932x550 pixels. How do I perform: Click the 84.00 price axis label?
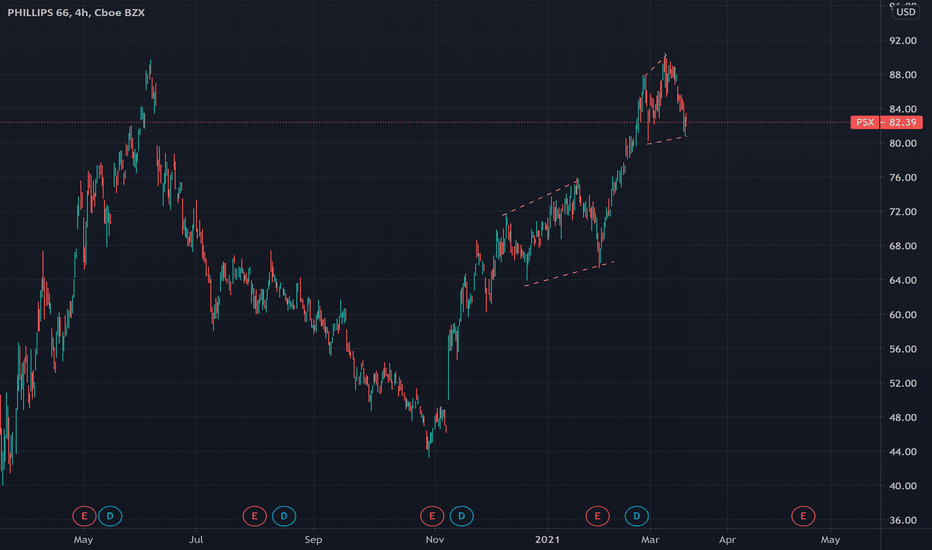[x=903, y=109]
